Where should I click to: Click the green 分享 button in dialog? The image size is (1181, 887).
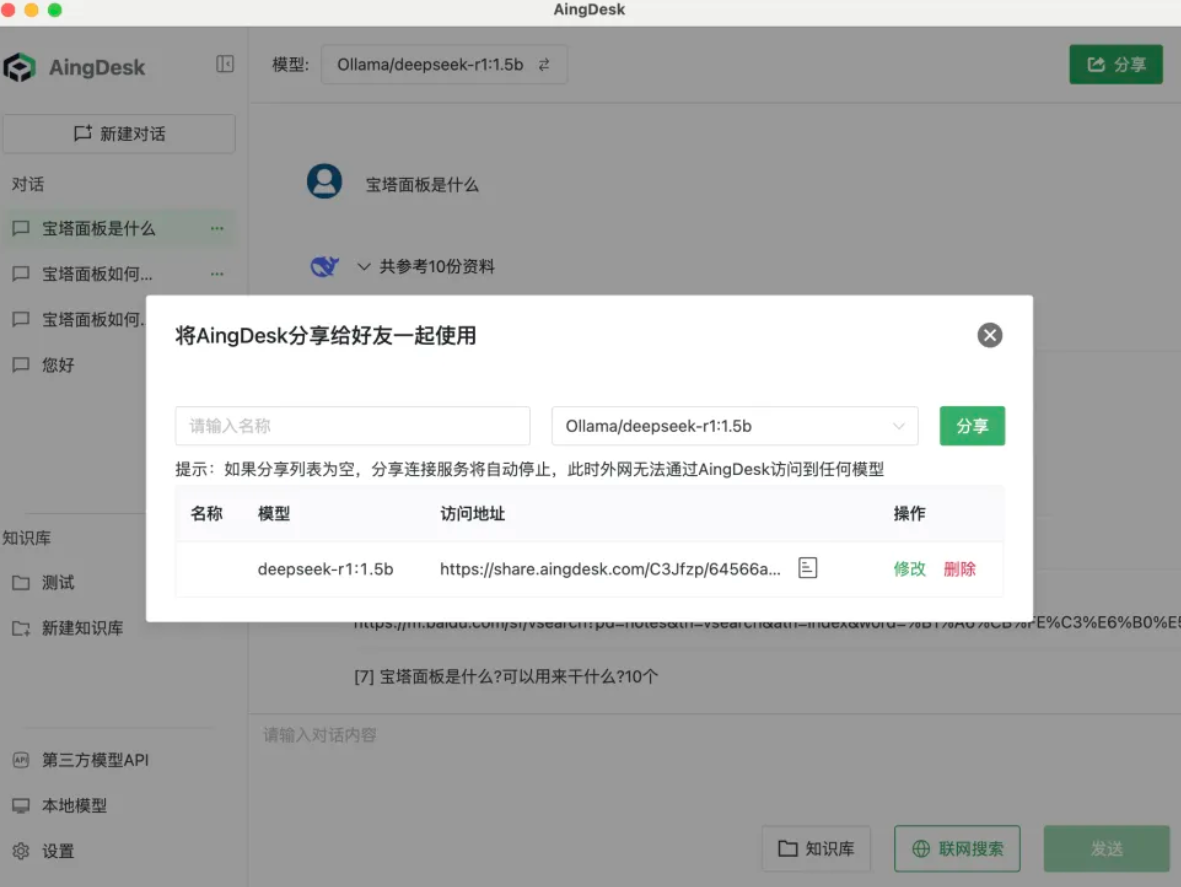pyautogui.click(x=972, y=426)
